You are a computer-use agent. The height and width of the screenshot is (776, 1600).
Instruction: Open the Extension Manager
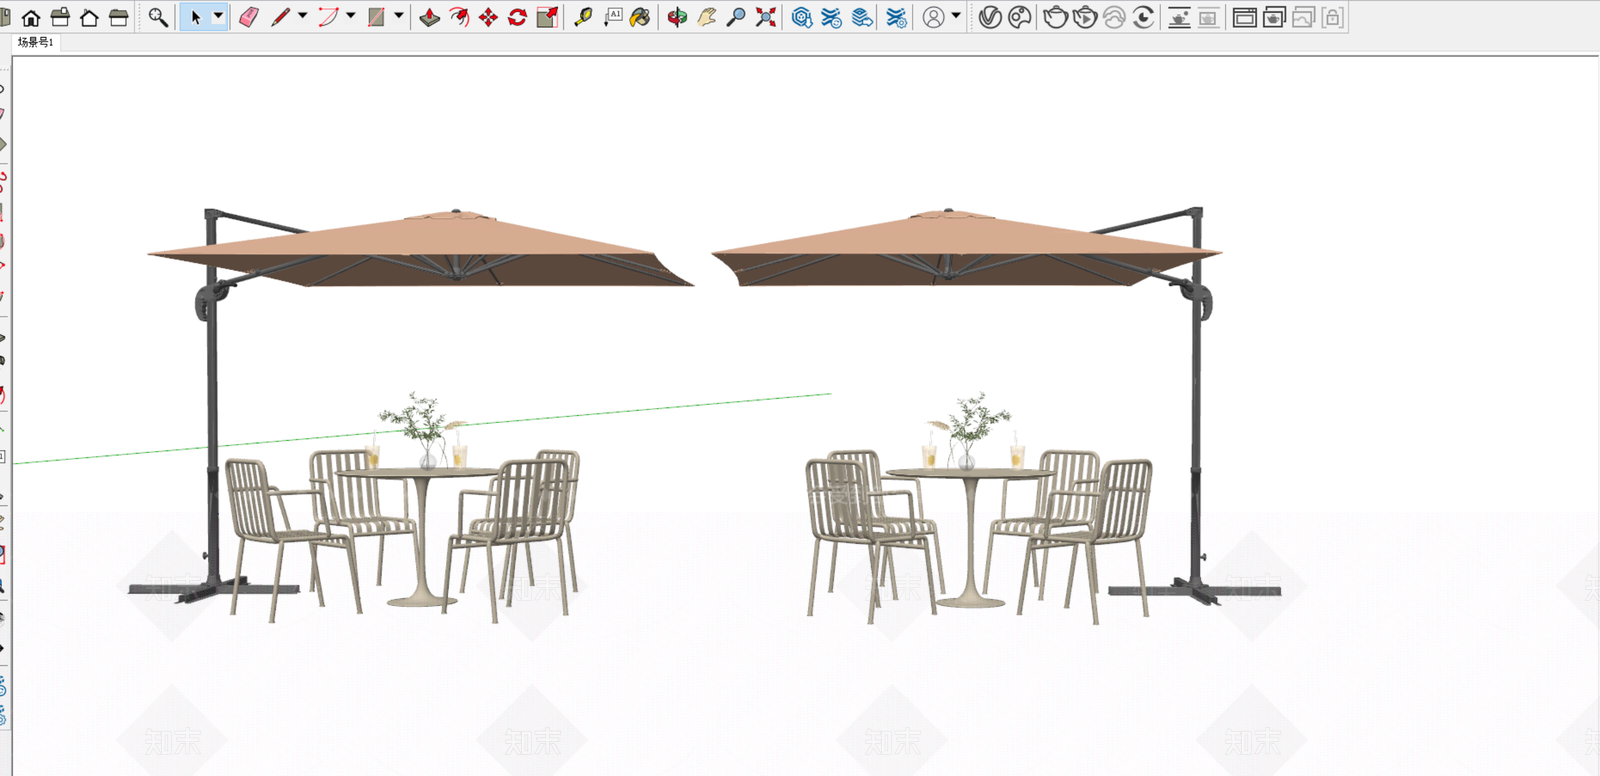[x=897, y=17]
